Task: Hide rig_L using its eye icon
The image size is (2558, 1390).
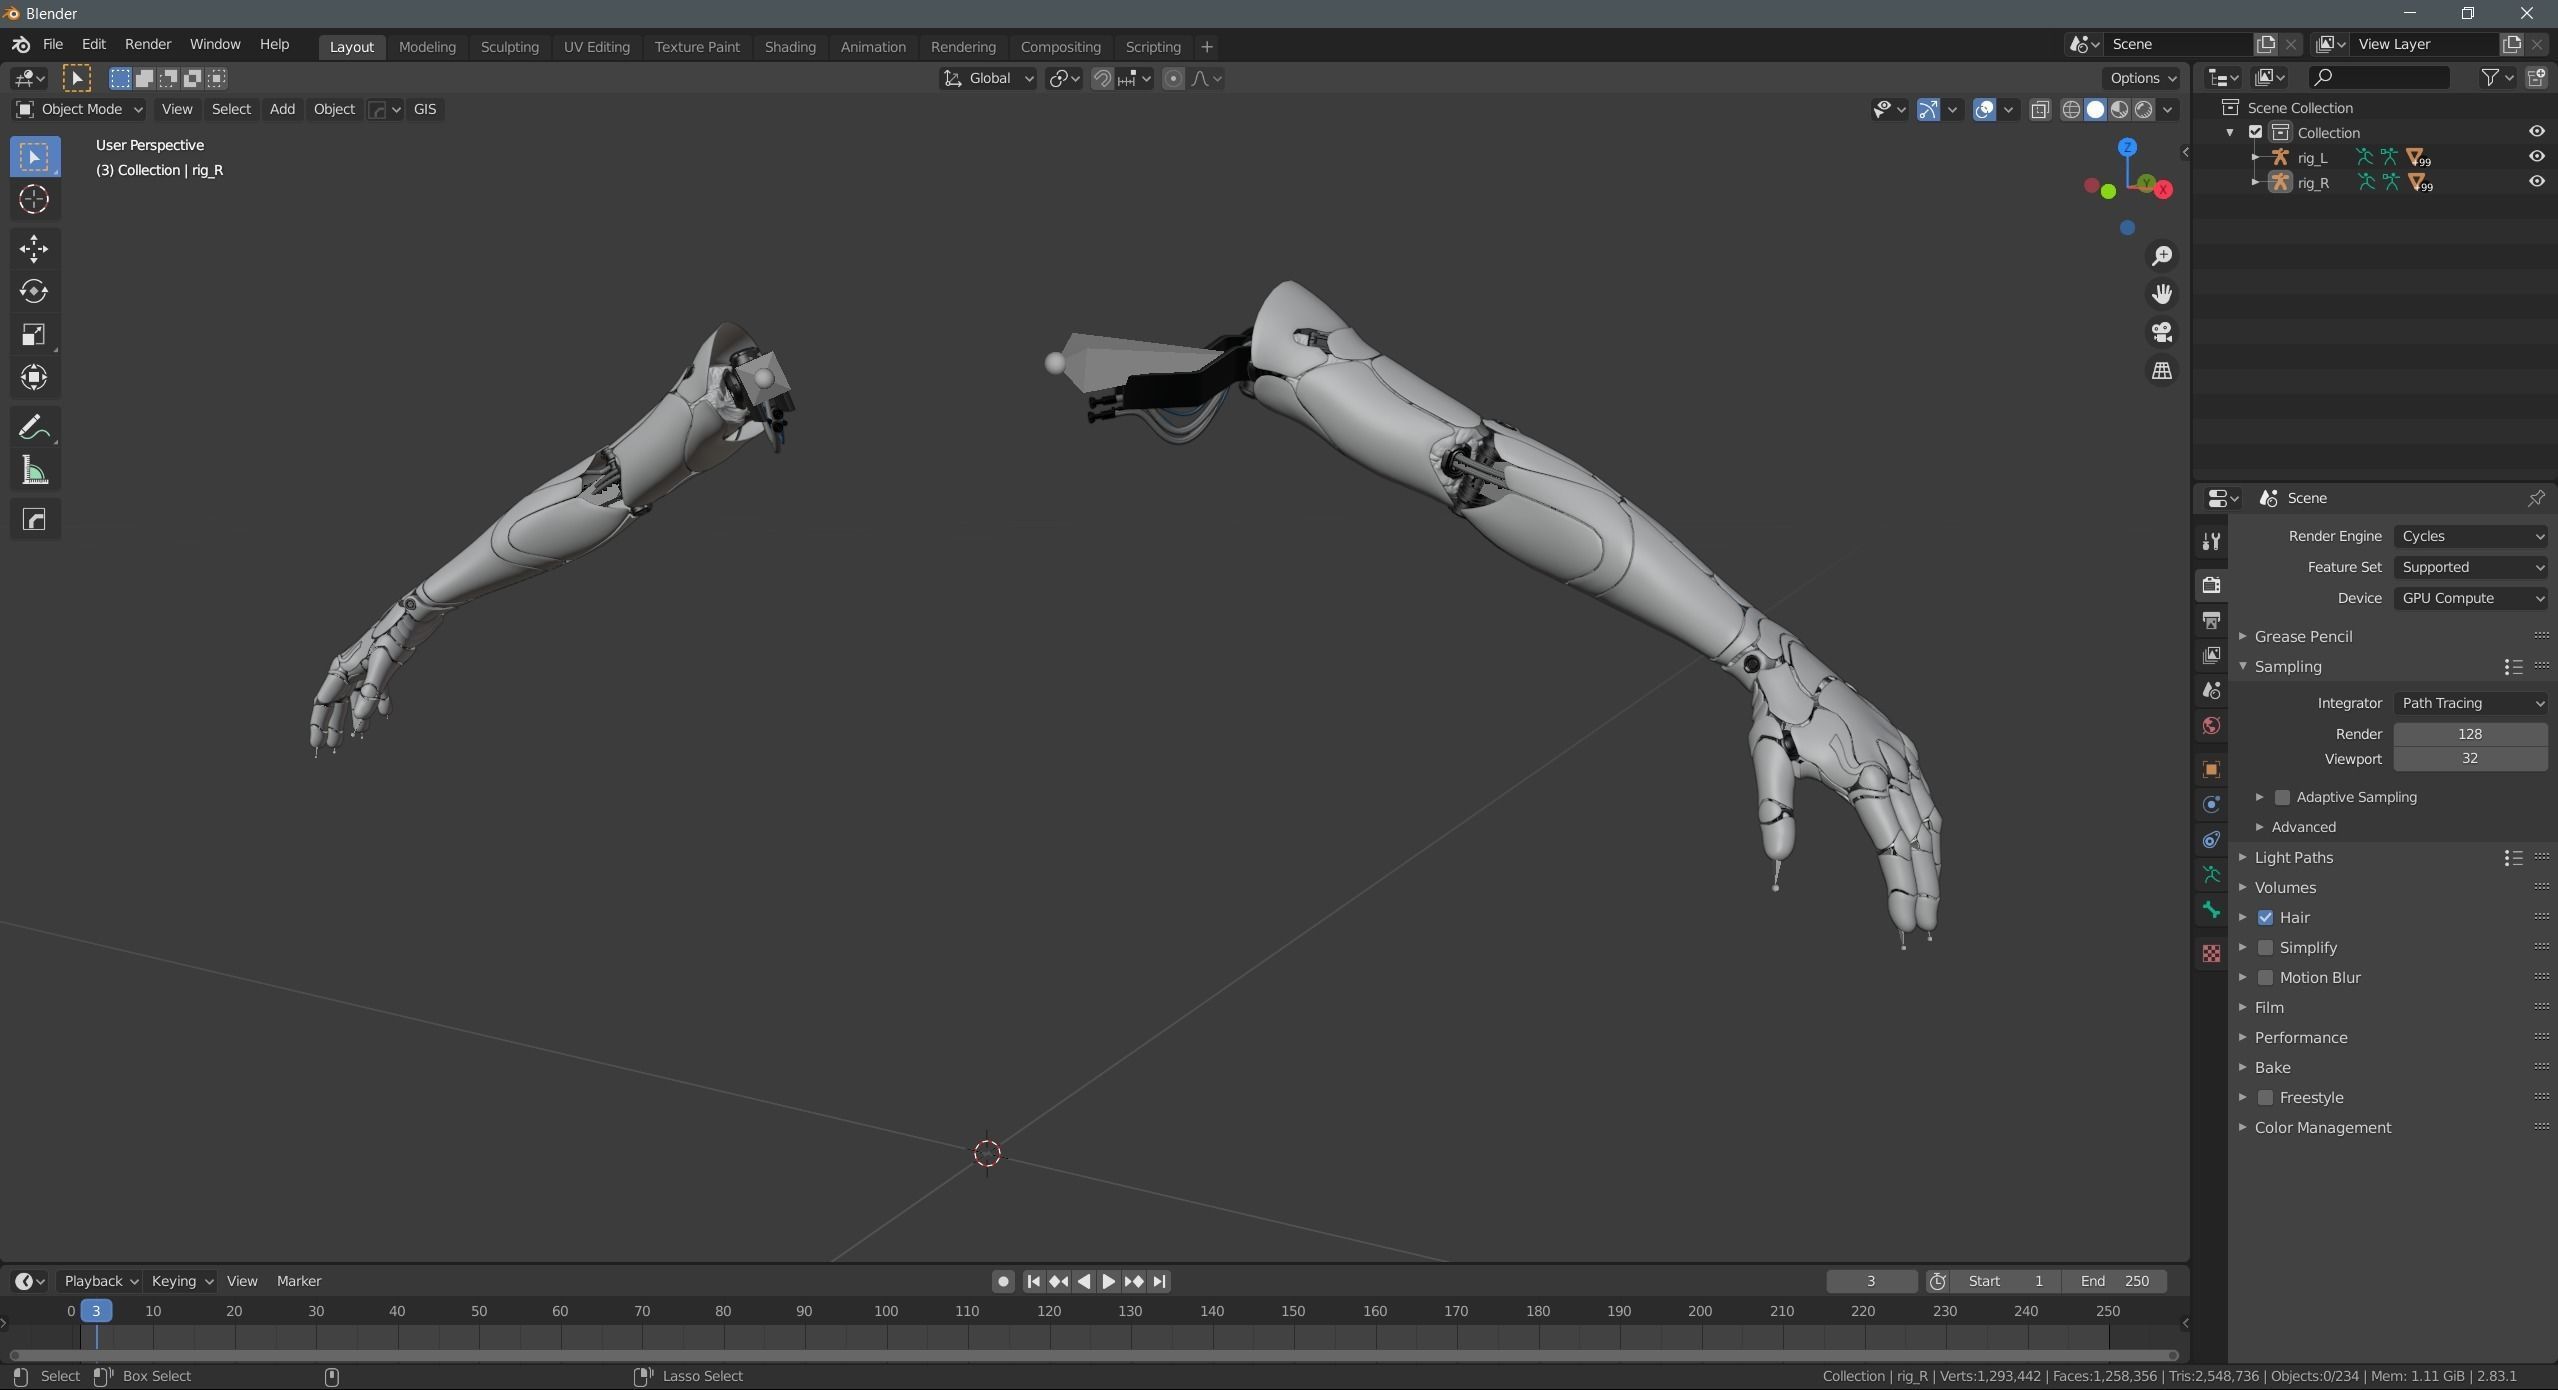Action: click(x=2536, y=157)
